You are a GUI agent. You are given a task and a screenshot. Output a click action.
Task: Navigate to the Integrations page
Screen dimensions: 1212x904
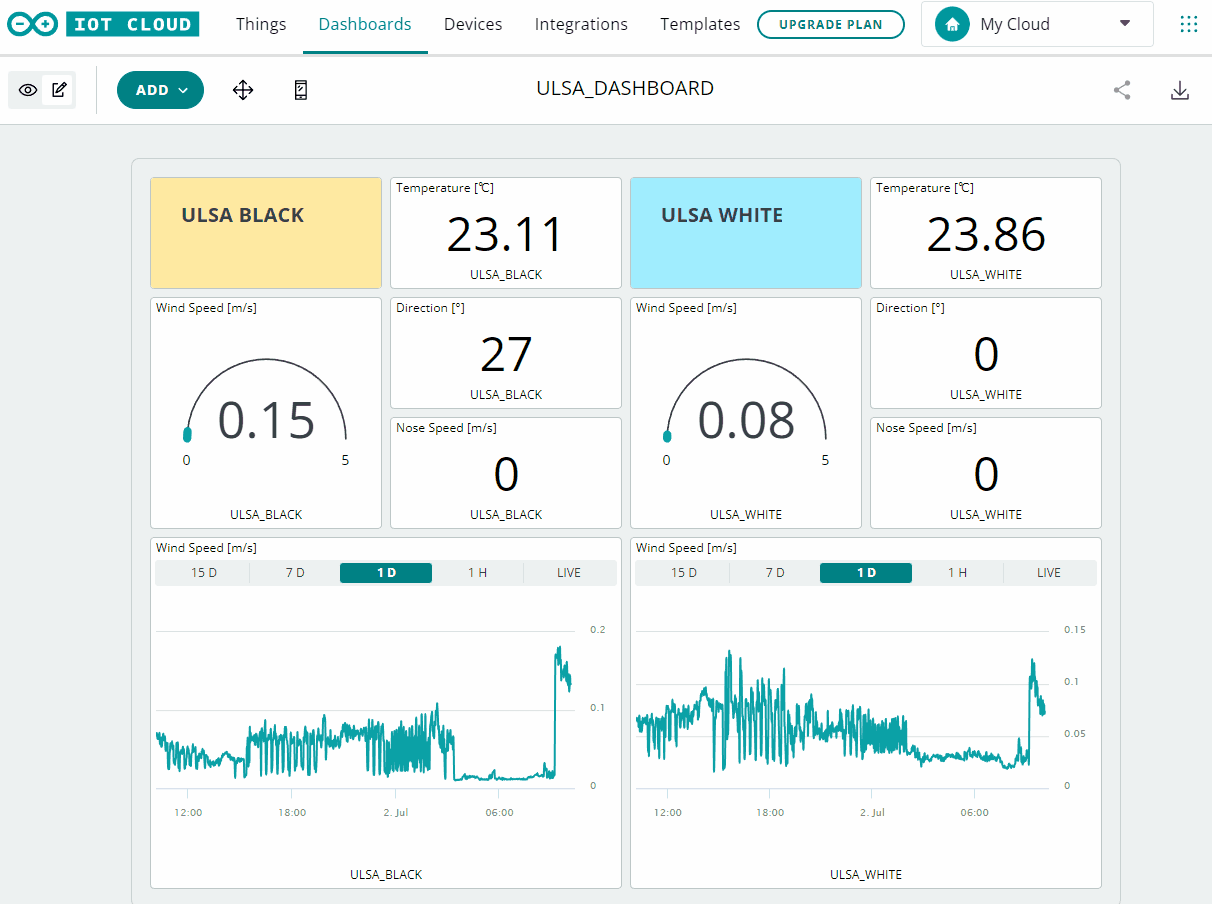coord(581,23)
